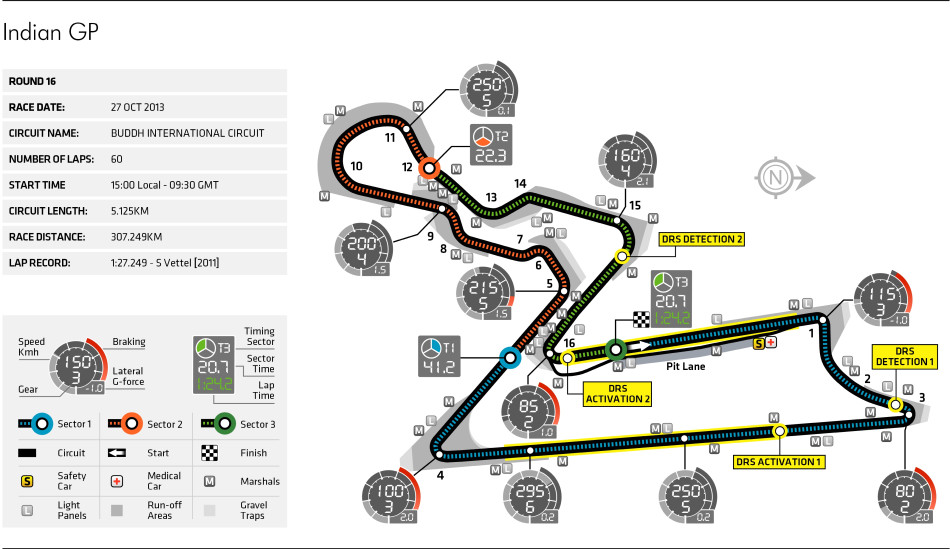The width and height of the screenshot is (950, 549).
Task: Select the green sector 3 marker at start line
Action: (x=616, y=350)
